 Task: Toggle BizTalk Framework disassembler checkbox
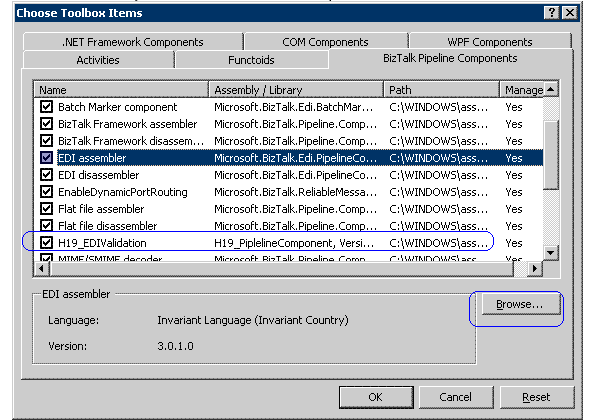pyautogui.click(x=47, y=141)
